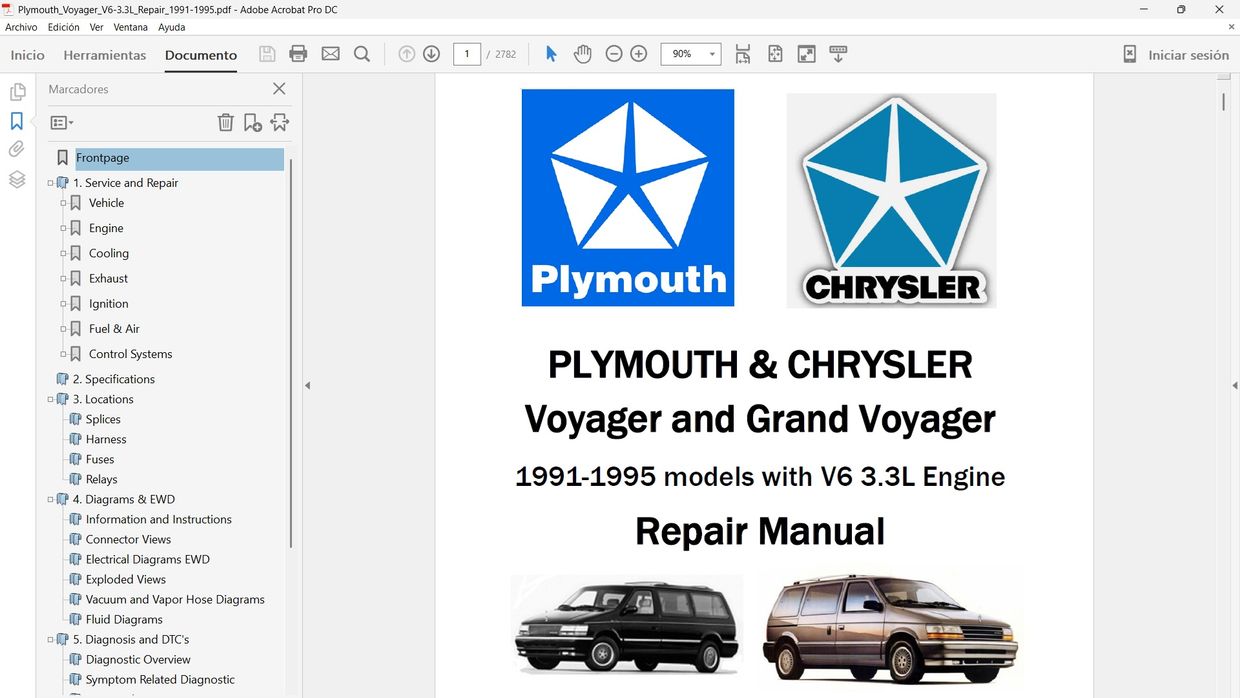Open Information and Instructions bookmark
The width and height of the screenshot is (1240, 698).
click(x=159, y=519)
